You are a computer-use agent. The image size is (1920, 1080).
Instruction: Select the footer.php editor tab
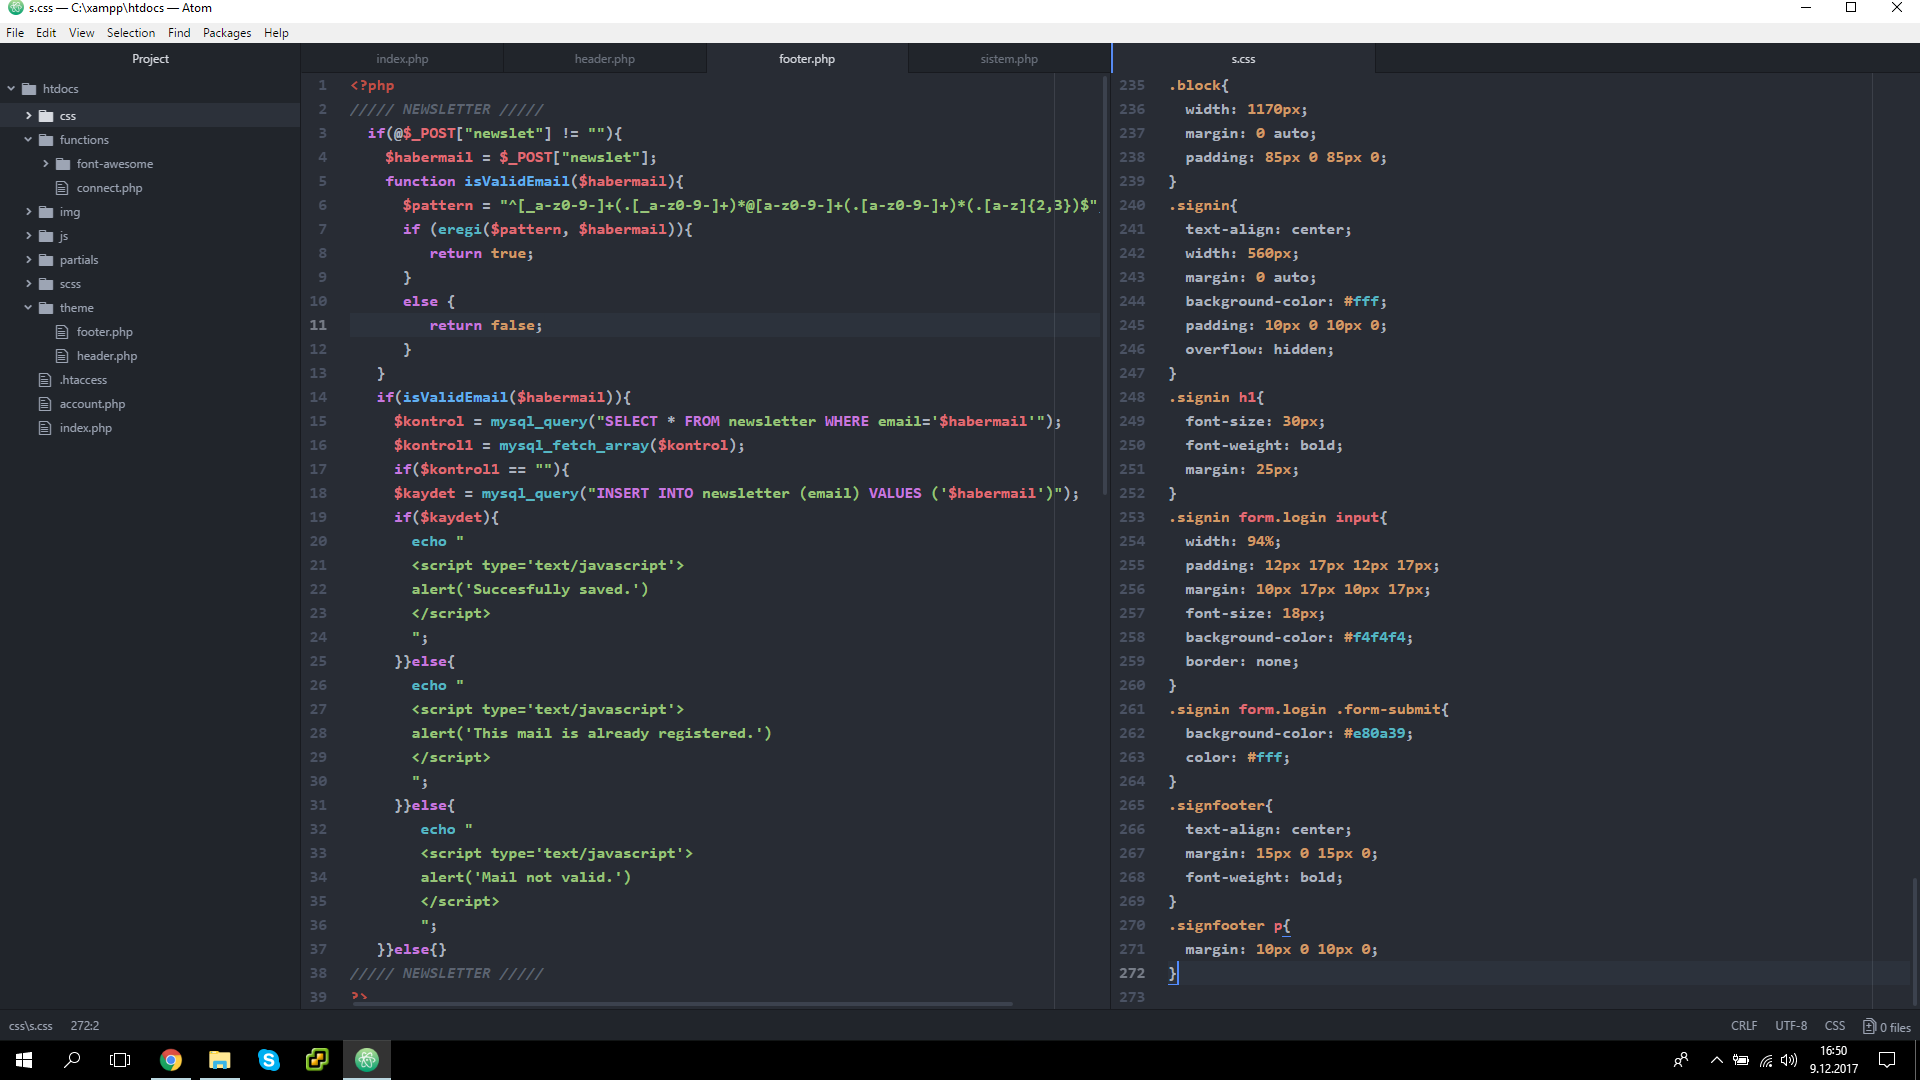[x=807, y=59]
